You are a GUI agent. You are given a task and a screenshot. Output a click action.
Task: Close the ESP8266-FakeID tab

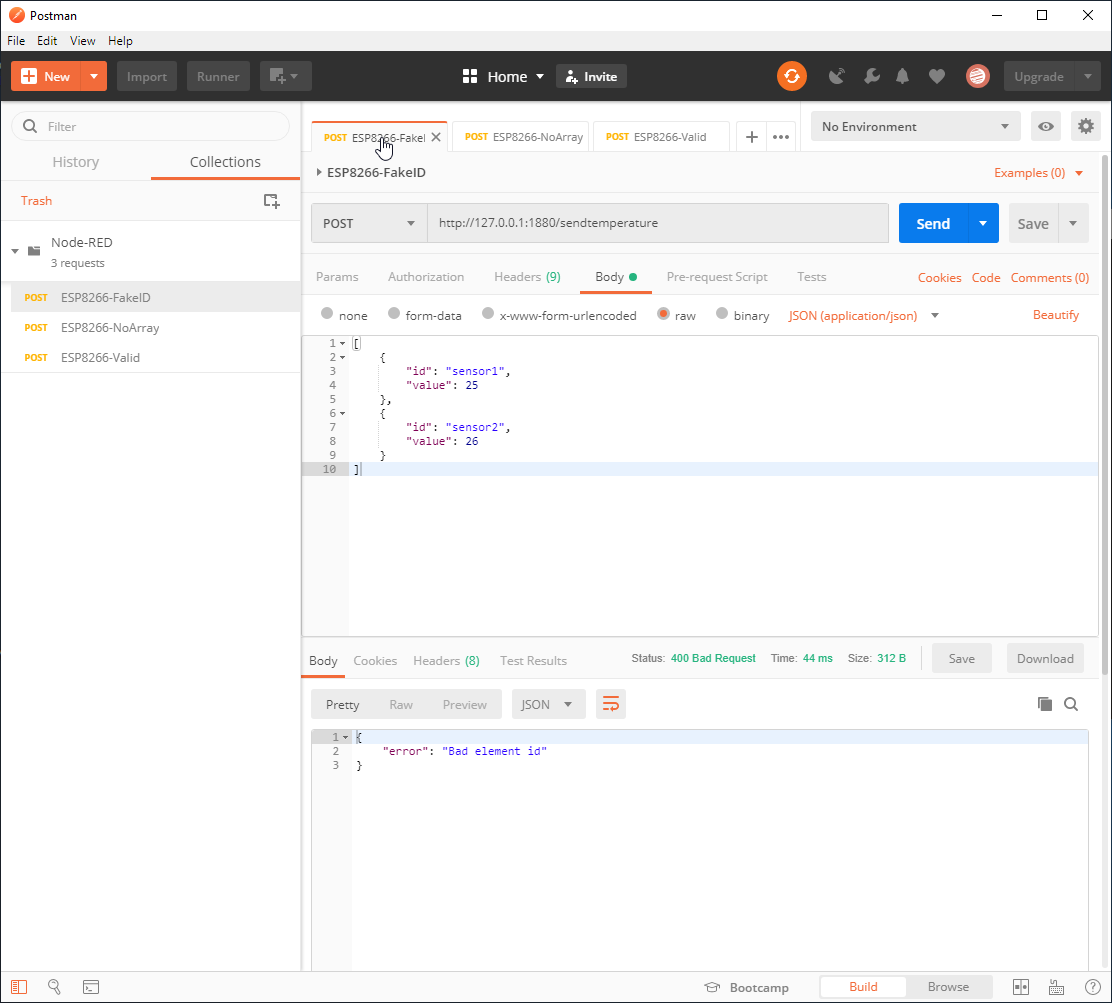[x=436, y=137]
